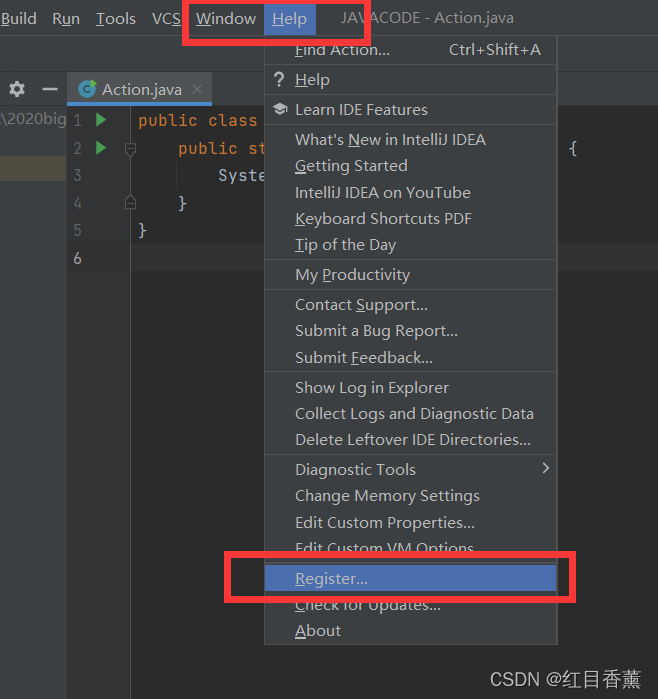Click the question mark icon beside Help

point(279,80)
